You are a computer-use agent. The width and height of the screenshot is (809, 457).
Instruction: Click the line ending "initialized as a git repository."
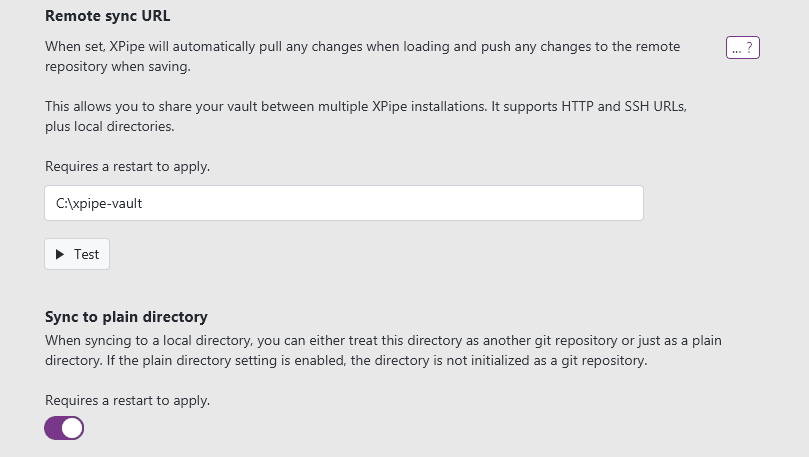click(346, 361)
